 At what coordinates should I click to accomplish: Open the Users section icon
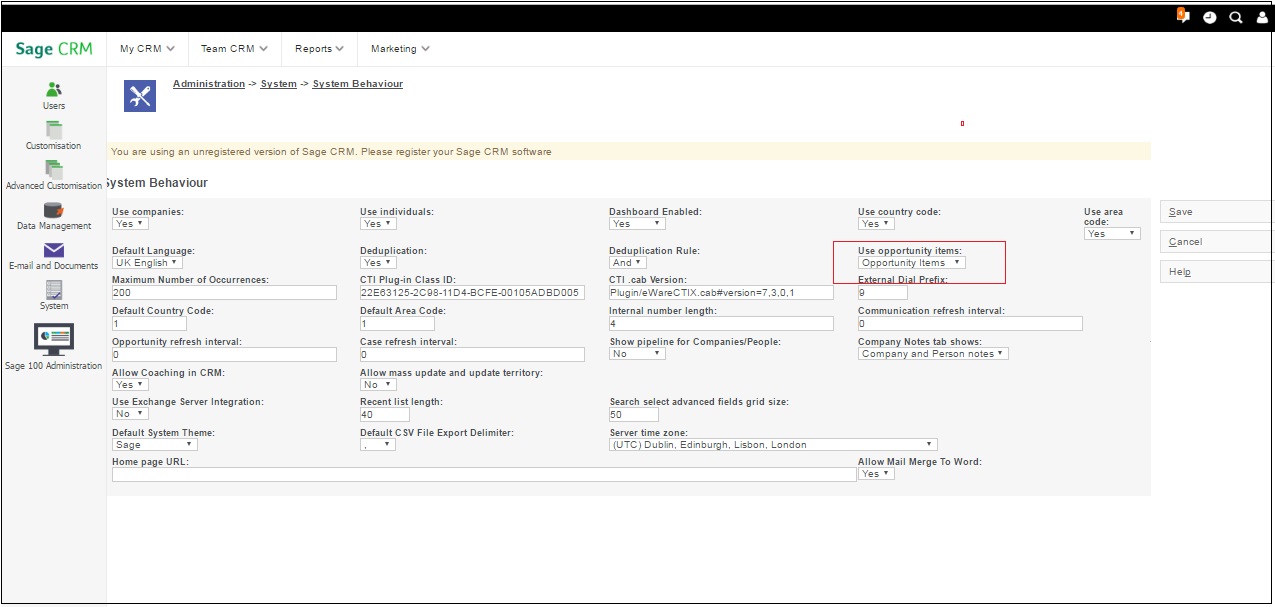(54, 89)
